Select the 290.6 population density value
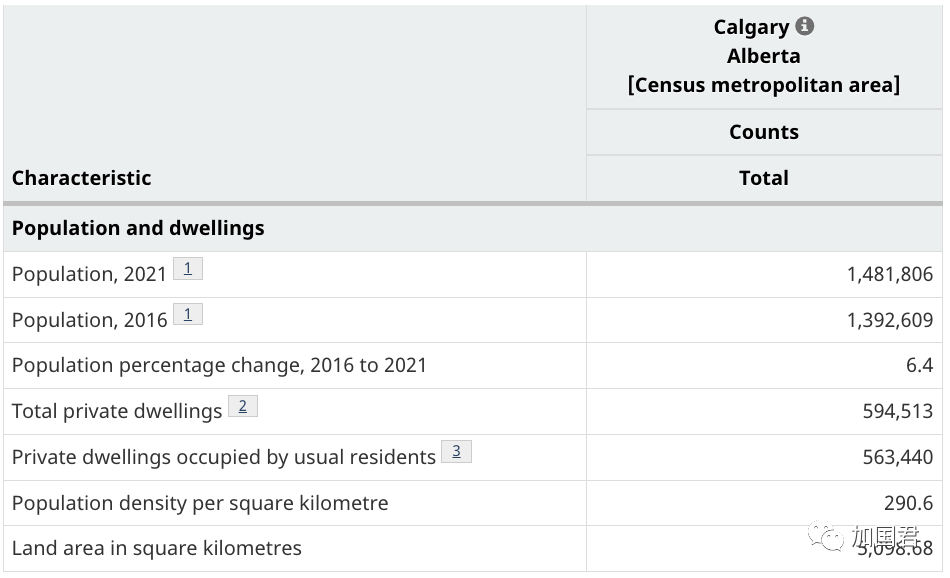 [908, 503]
